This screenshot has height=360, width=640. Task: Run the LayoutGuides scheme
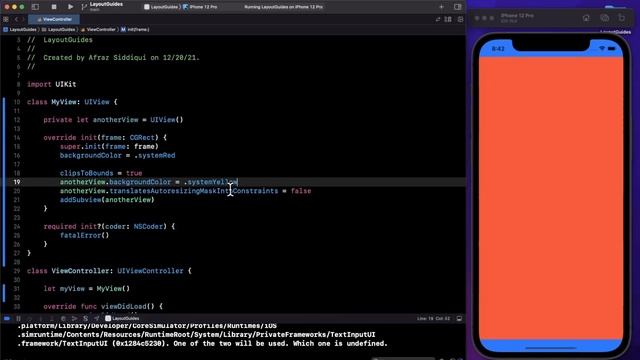(70, 7)
